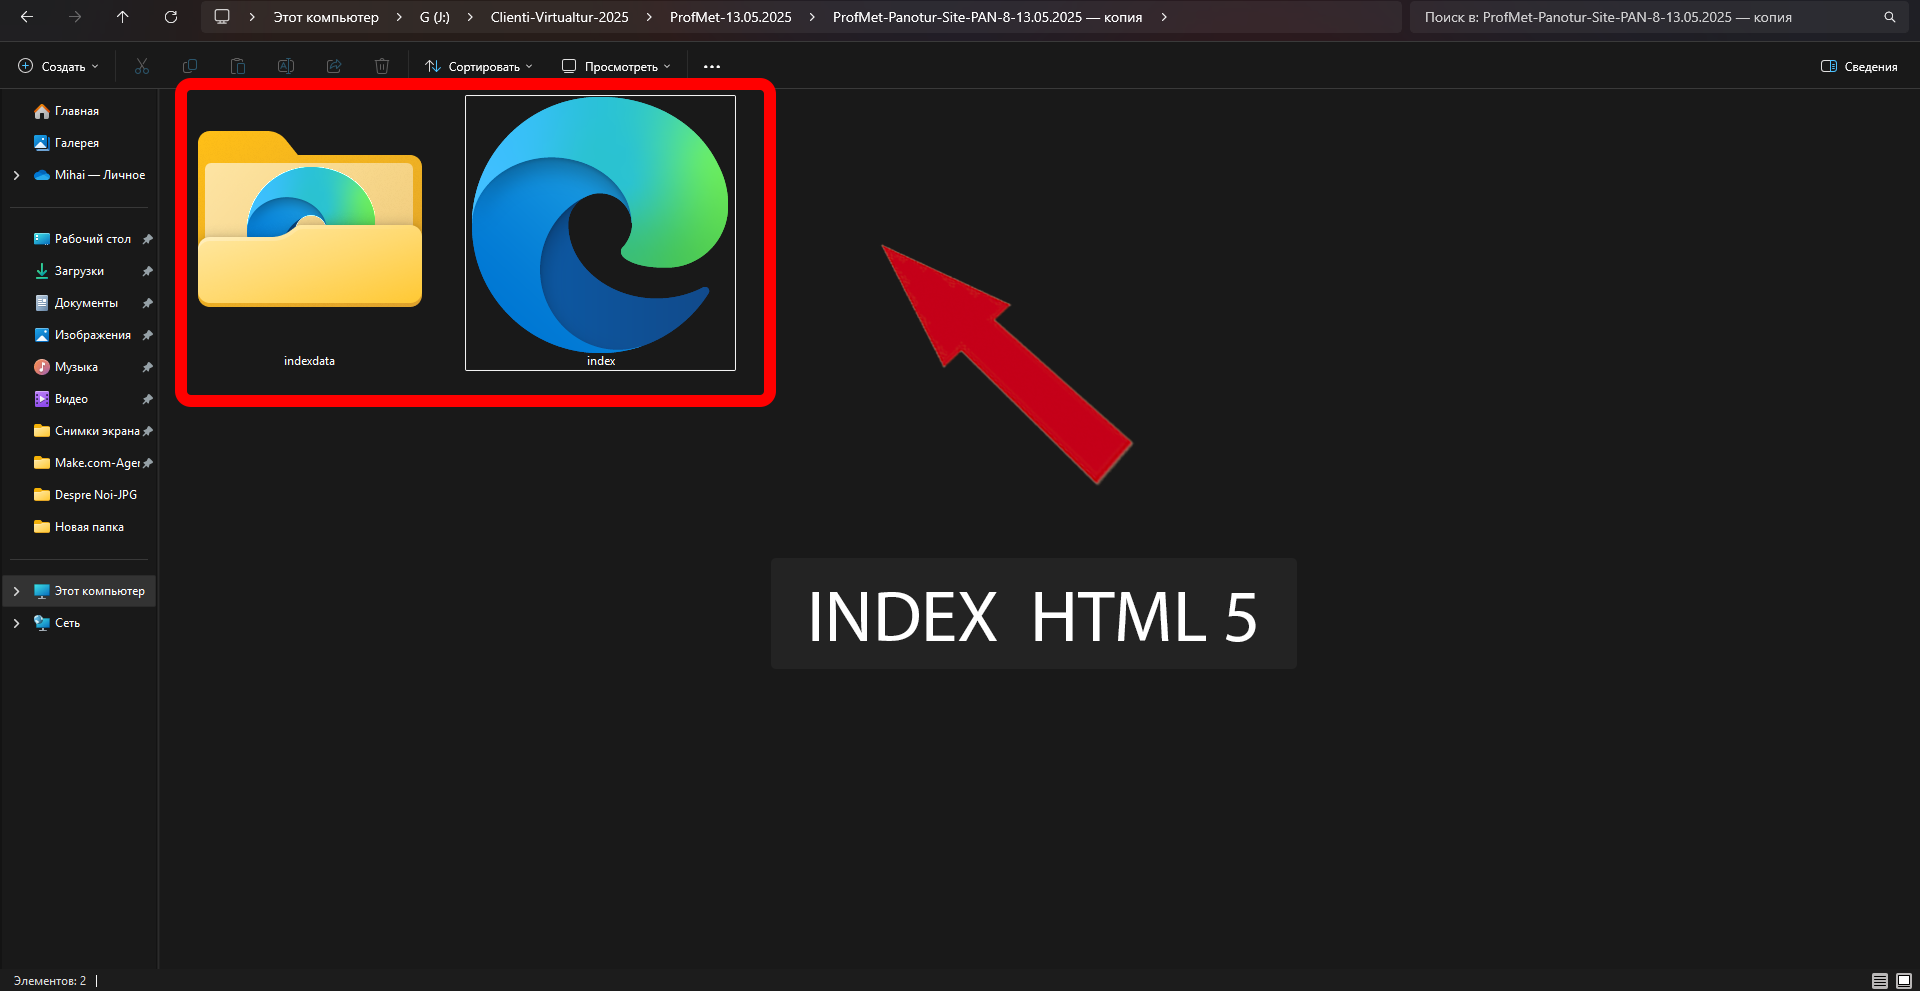The image size is (1920, 991).
Task: Go up one folder level
Action: (123, 17)
